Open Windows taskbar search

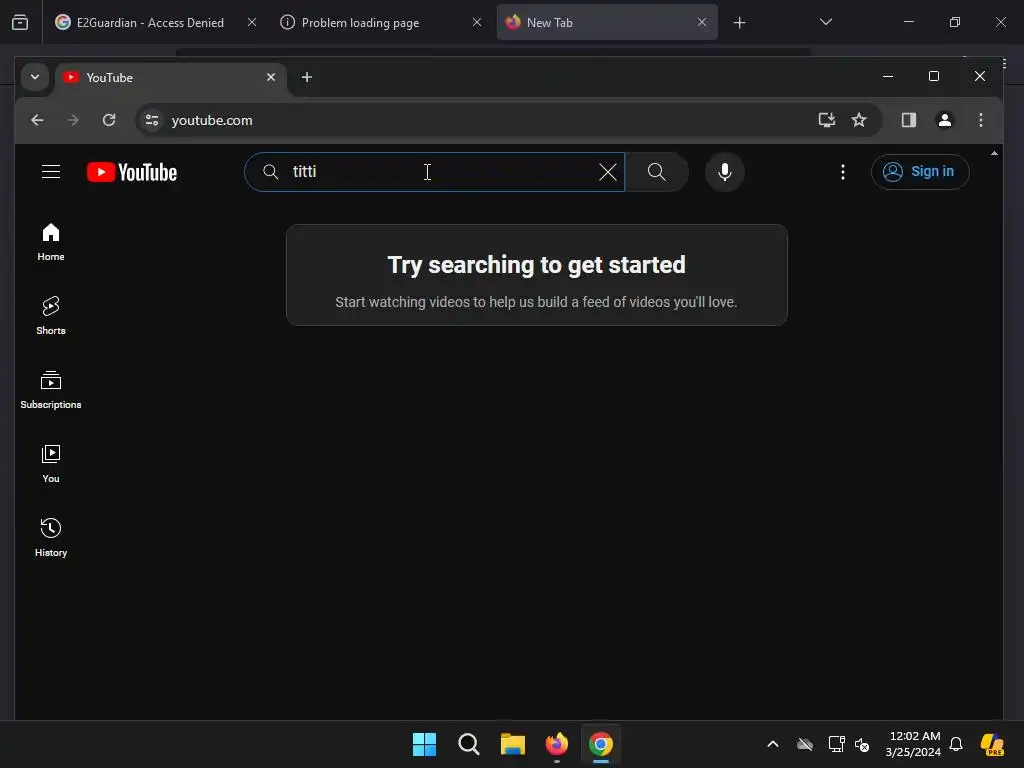tap(469, 744)
